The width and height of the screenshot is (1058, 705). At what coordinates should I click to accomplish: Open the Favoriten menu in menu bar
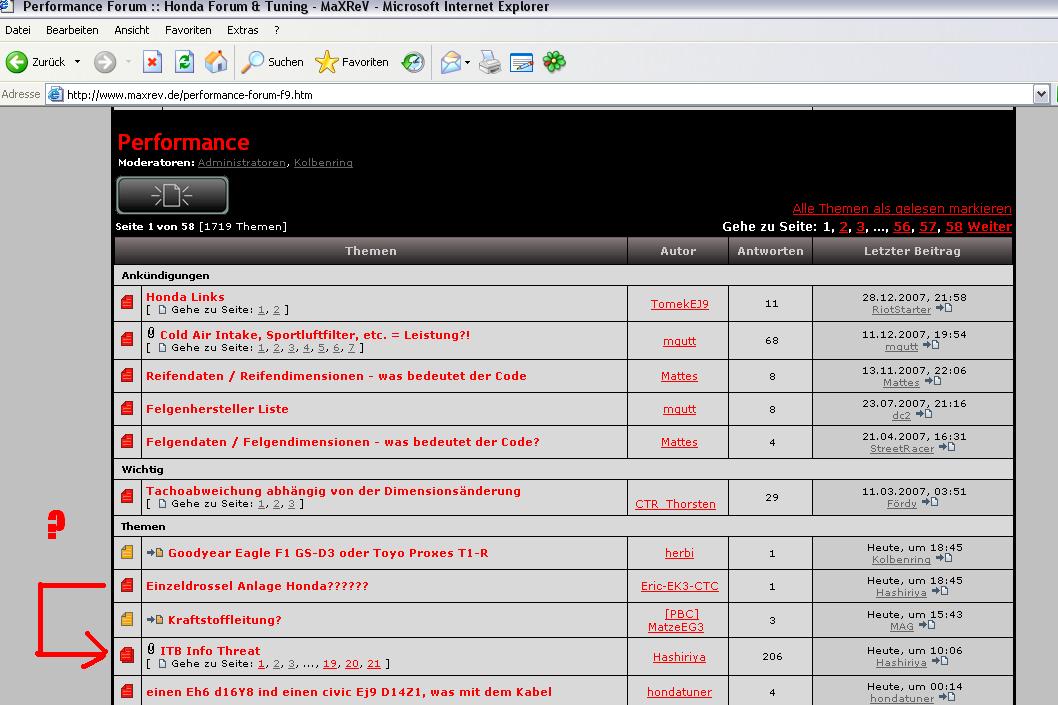(188, 30)
